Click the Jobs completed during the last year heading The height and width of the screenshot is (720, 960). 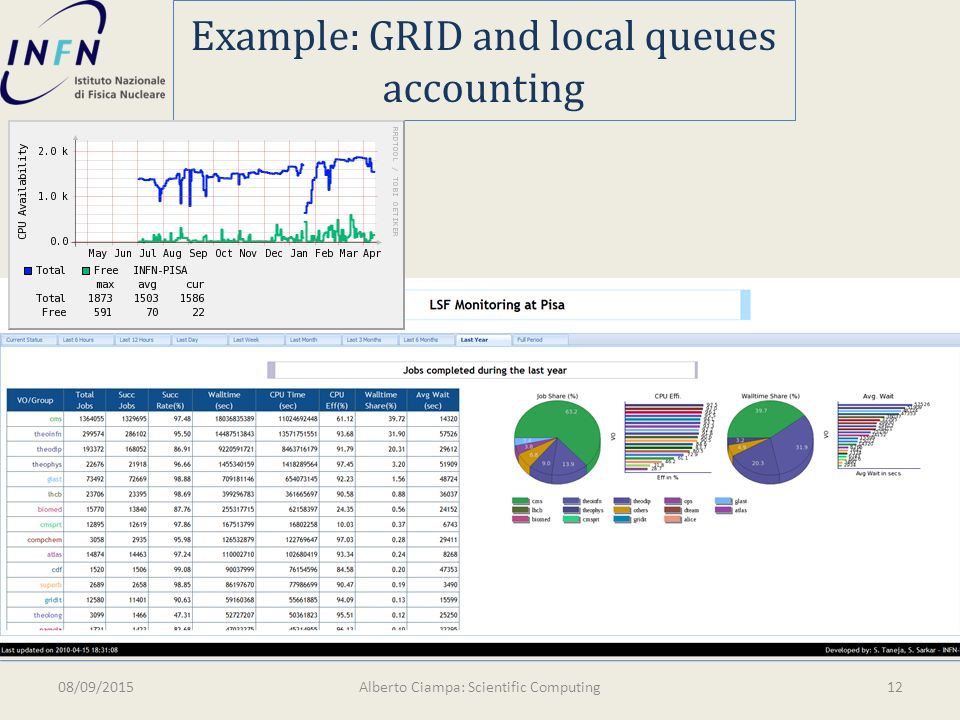pos(484,370)
